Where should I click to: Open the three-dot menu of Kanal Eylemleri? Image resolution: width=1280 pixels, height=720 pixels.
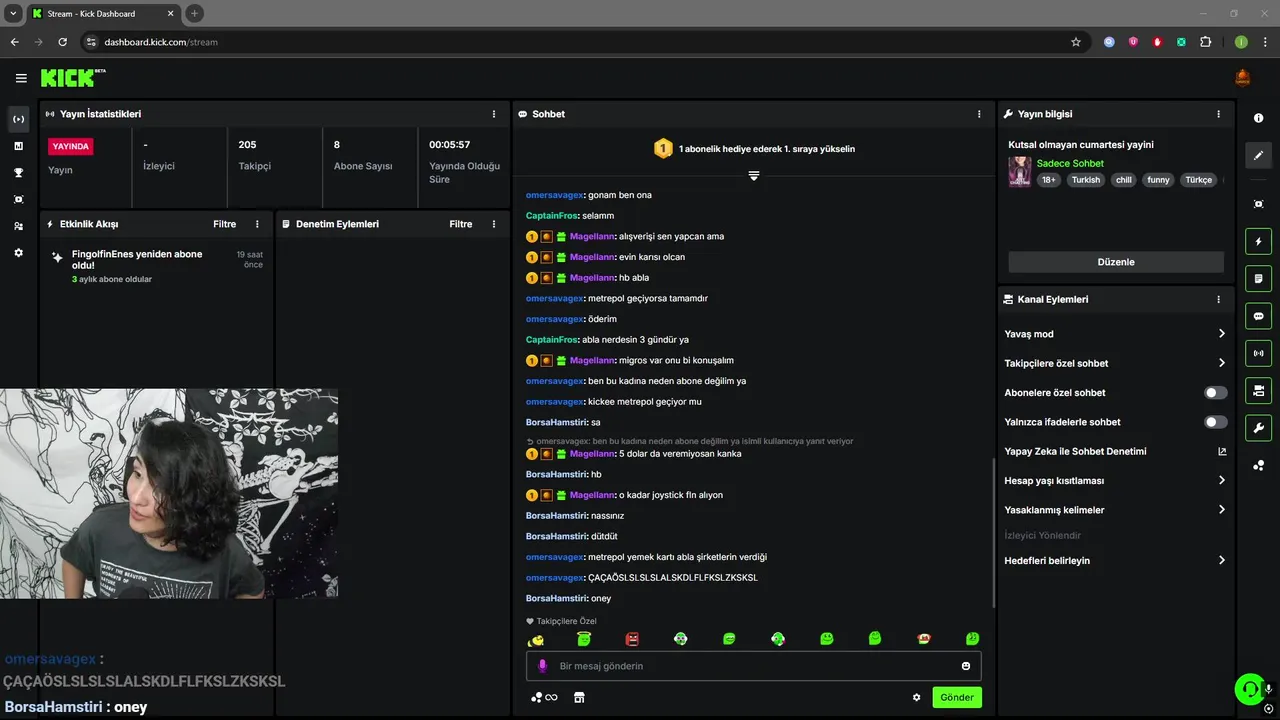point(1218,299)
